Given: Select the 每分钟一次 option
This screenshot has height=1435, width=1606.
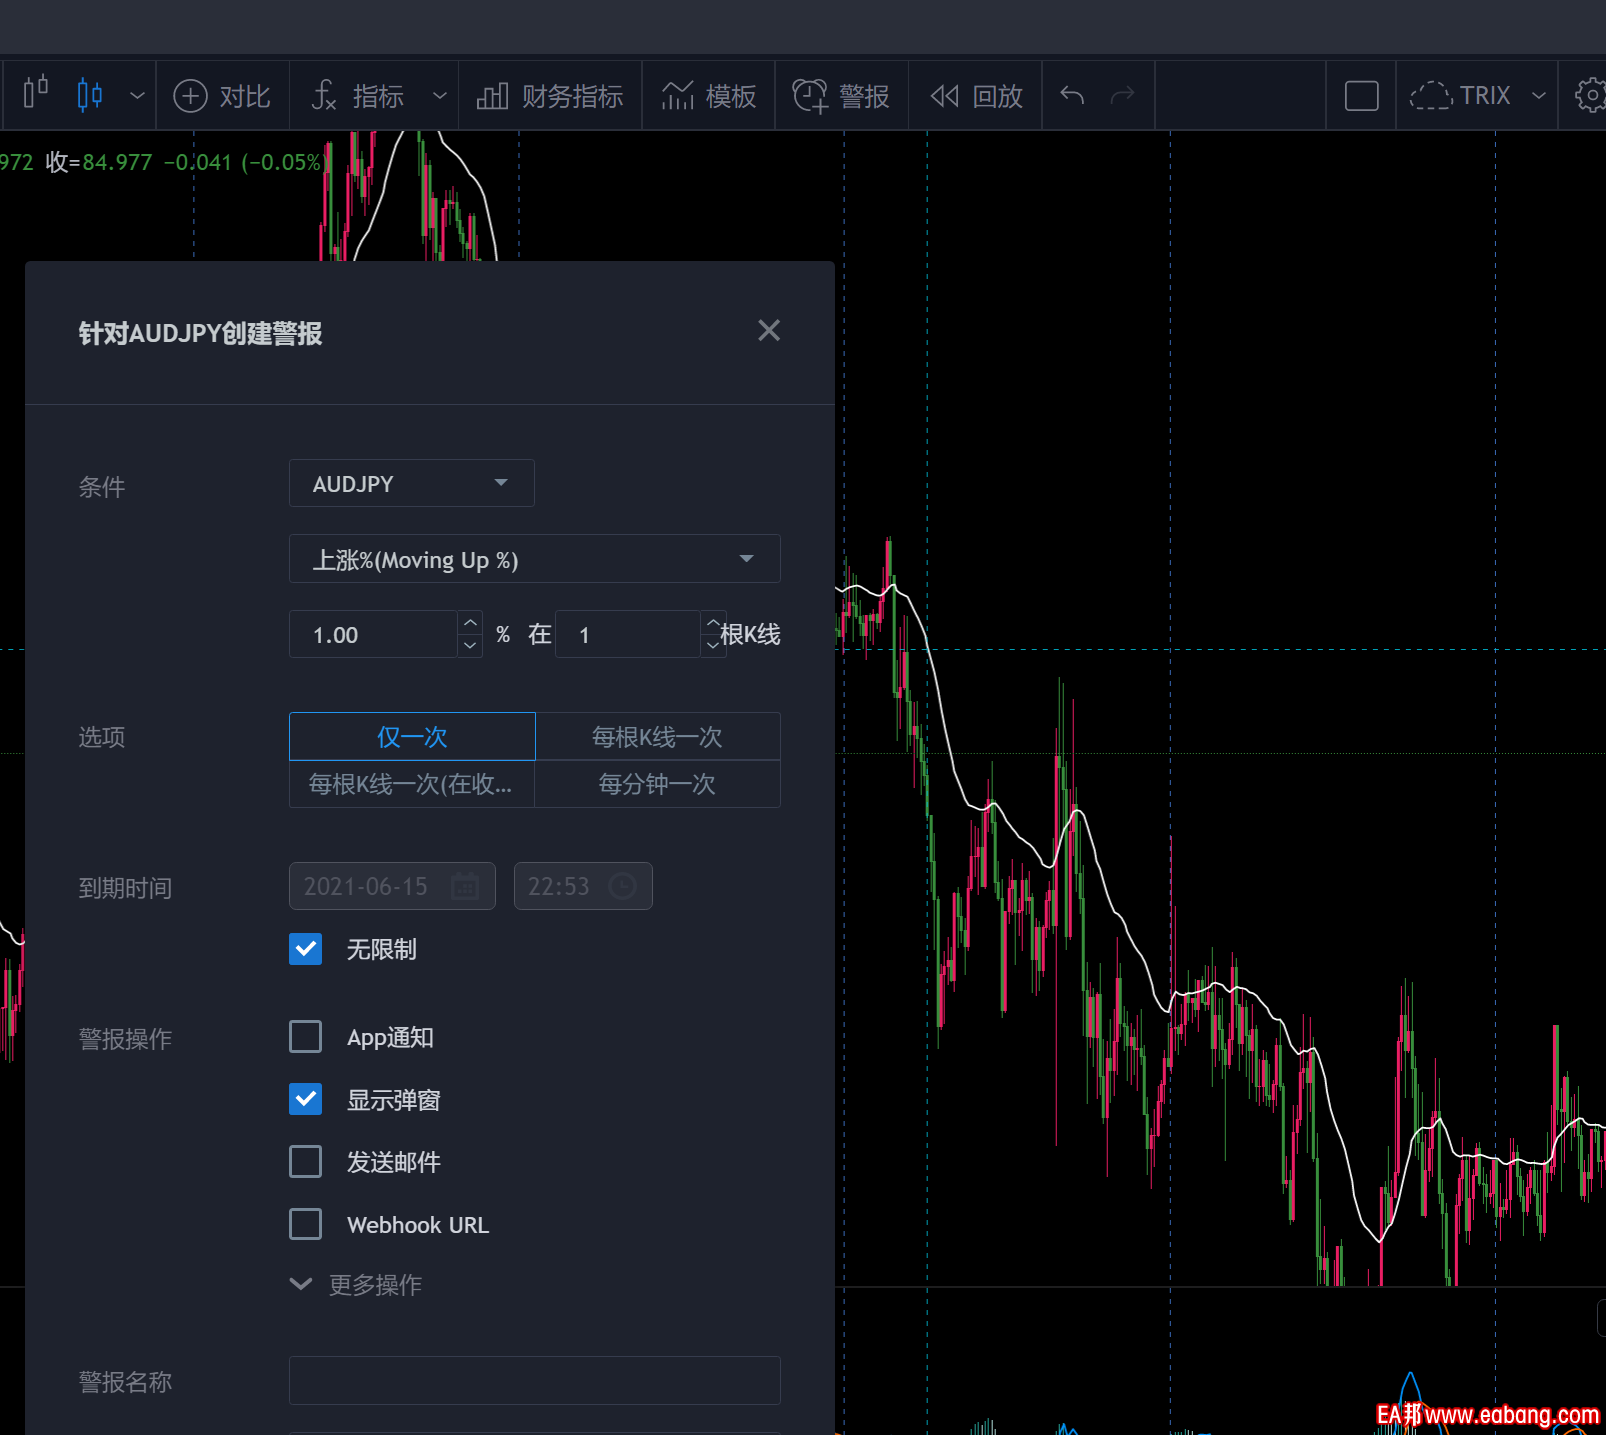Looking at the screenshot, I should pyautogui.click(x=657, y=784).
